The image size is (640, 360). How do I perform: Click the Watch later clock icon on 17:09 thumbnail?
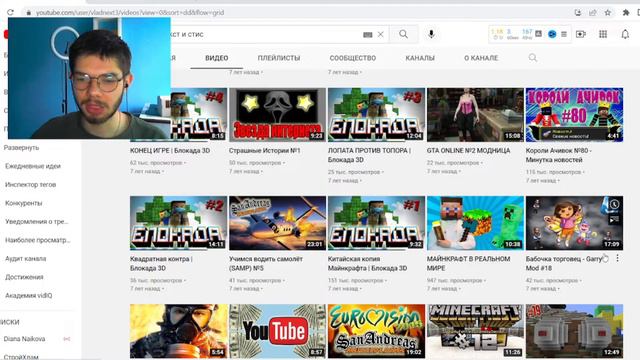tap(614, 204)
